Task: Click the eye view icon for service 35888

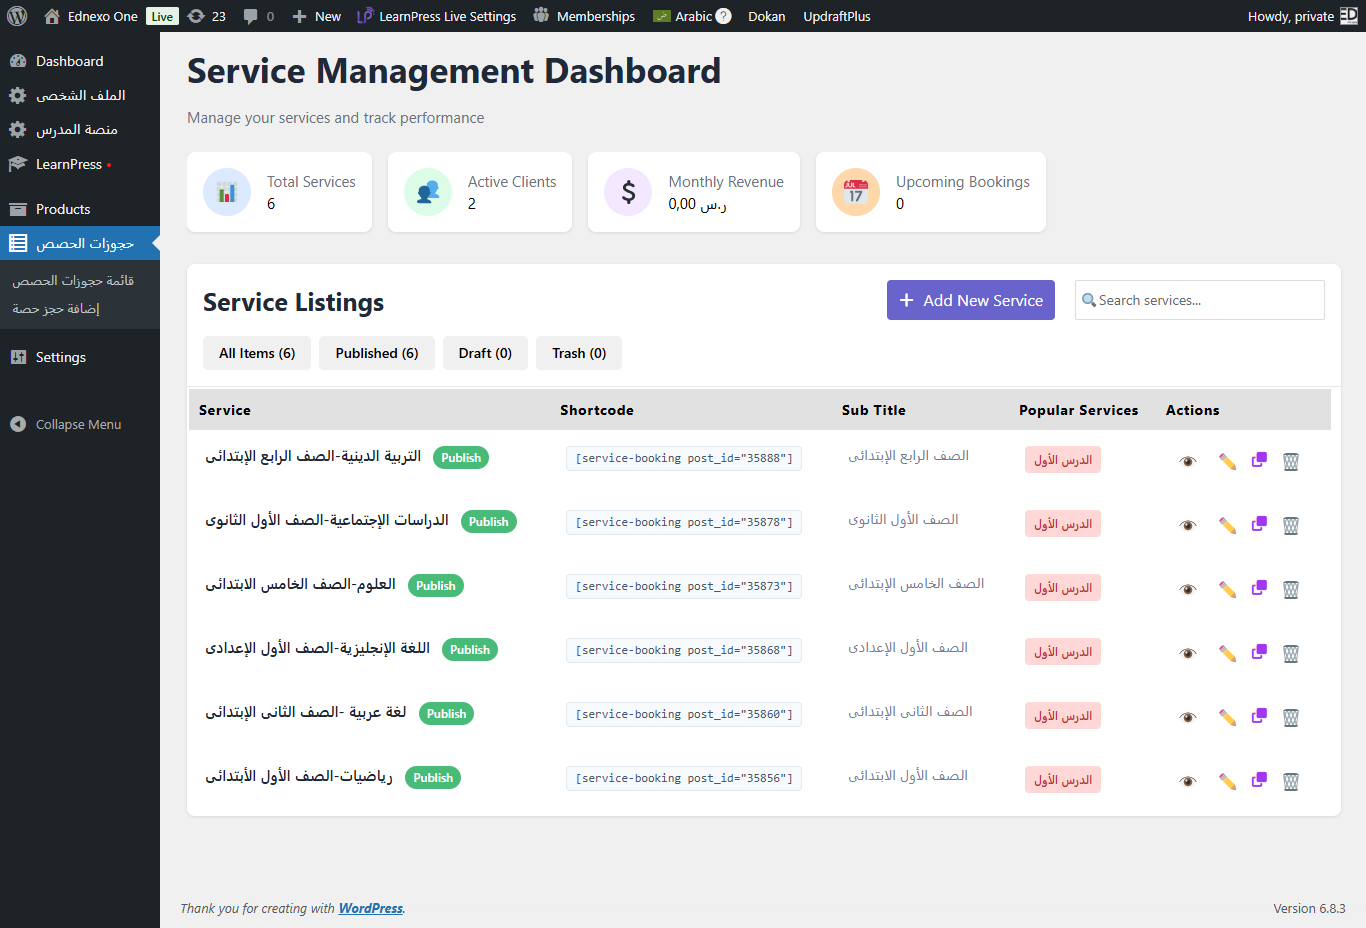Action: (1188, 461)
